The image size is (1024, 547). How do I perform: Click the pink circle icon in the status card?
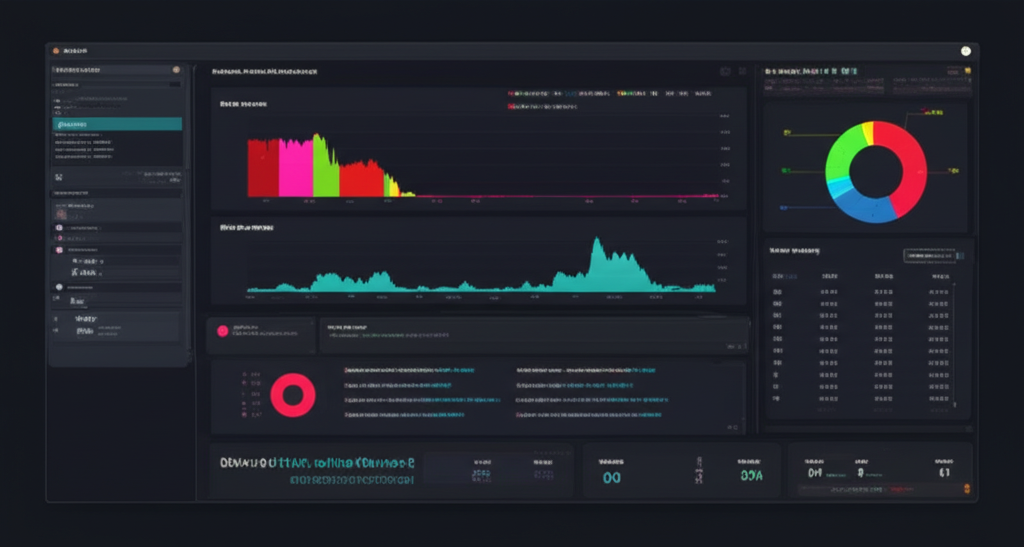click(x=223, y=331)
